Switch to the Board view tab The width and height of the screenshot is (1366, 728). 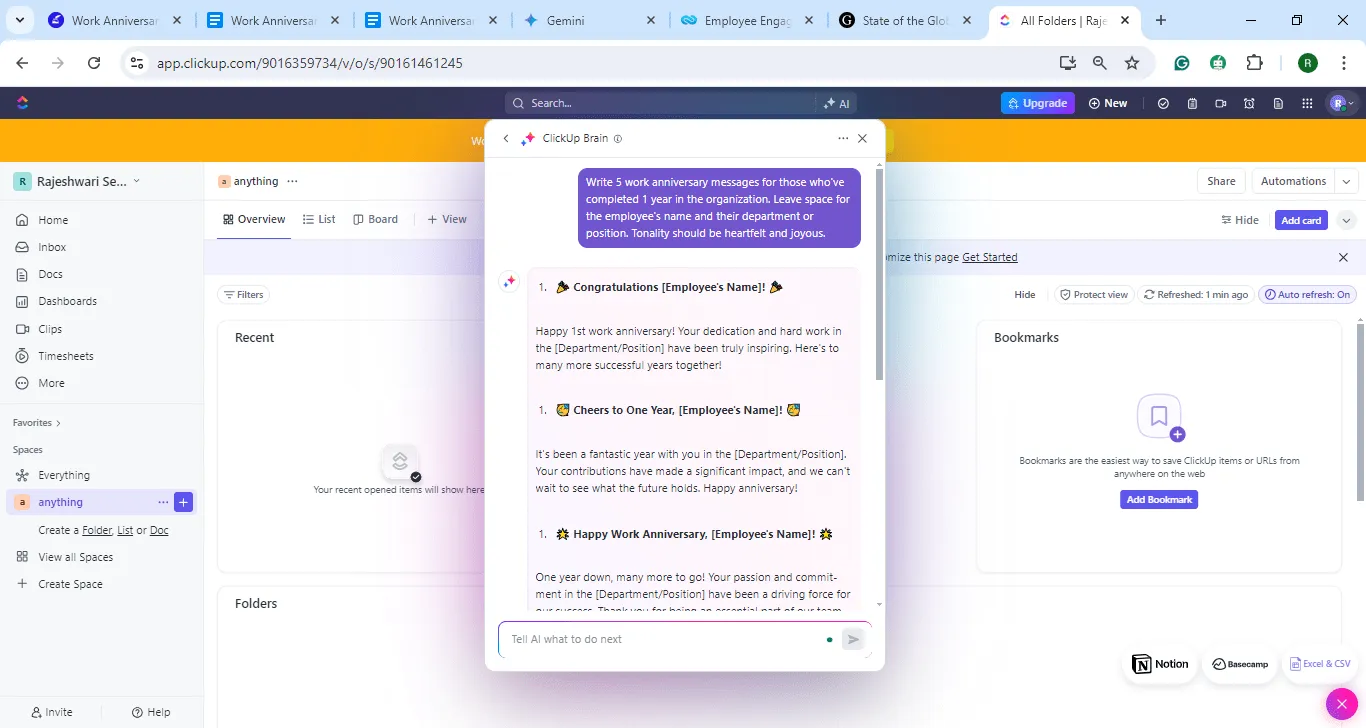click(x=376, y=219)
